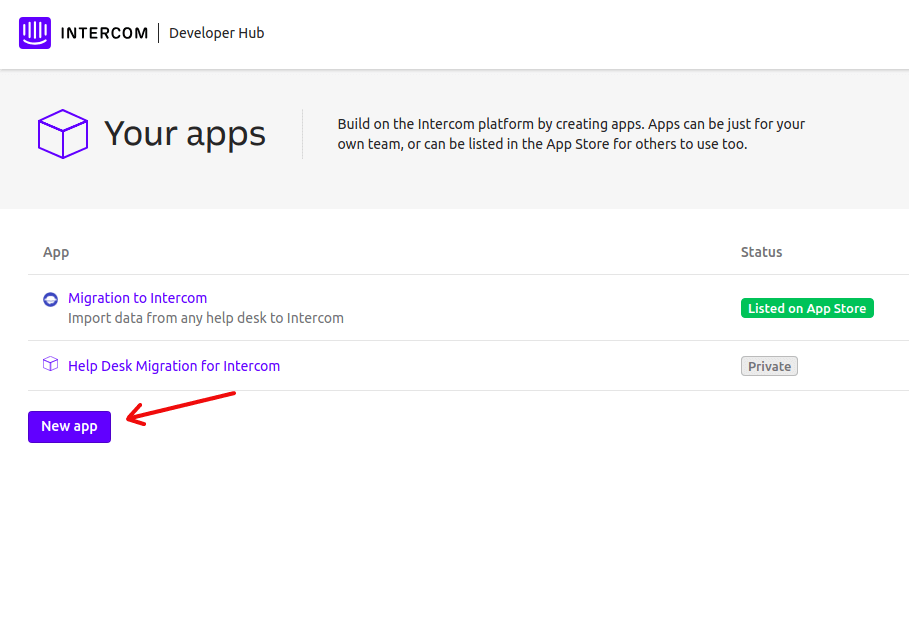Click the INTERCOM wordmark text
The image size is (909, 634).
click(104, 33)
